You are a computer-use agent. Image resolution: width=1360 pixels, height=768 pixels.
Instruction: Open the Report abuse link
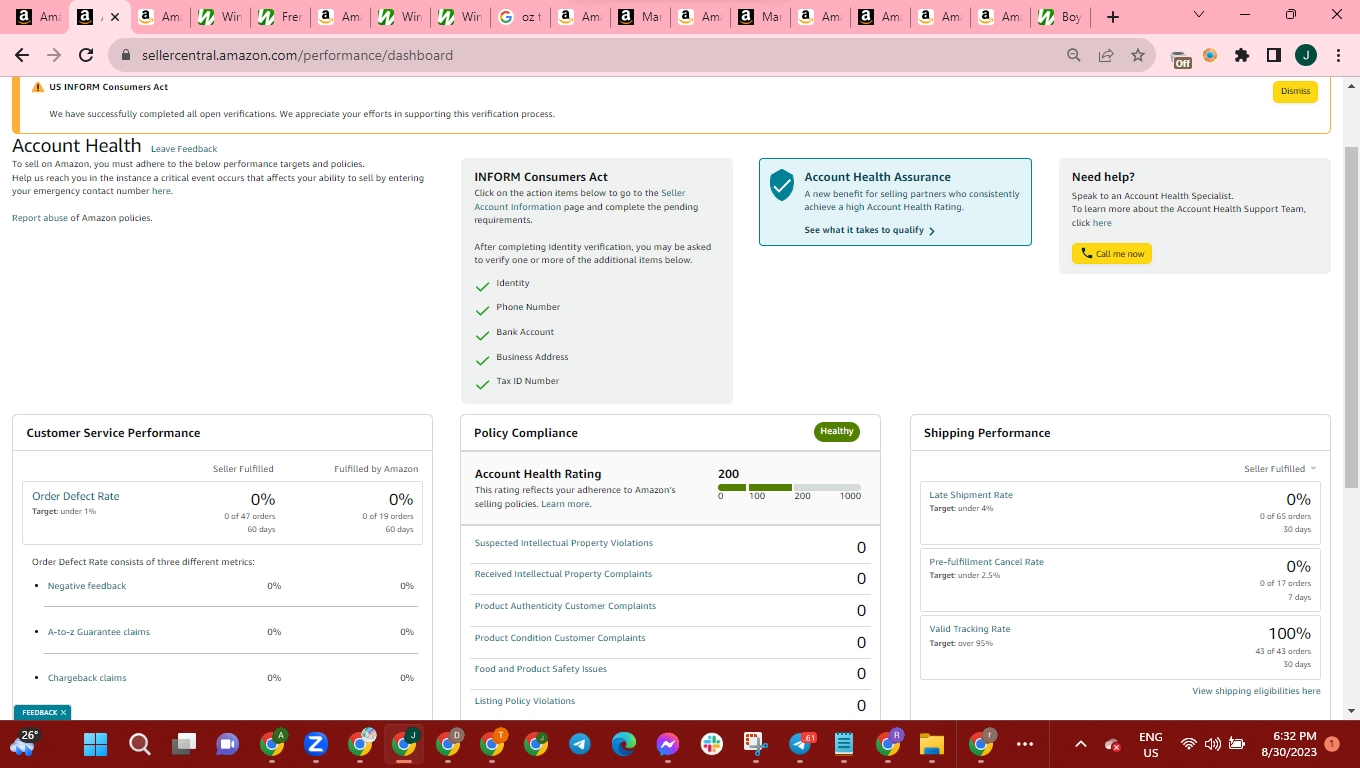click(40, 218)
